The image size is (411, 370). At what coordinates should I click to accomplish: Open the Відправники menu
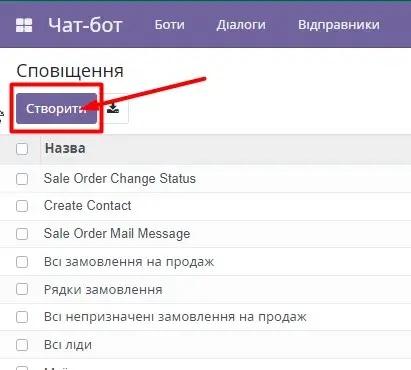tap(339, 25)
